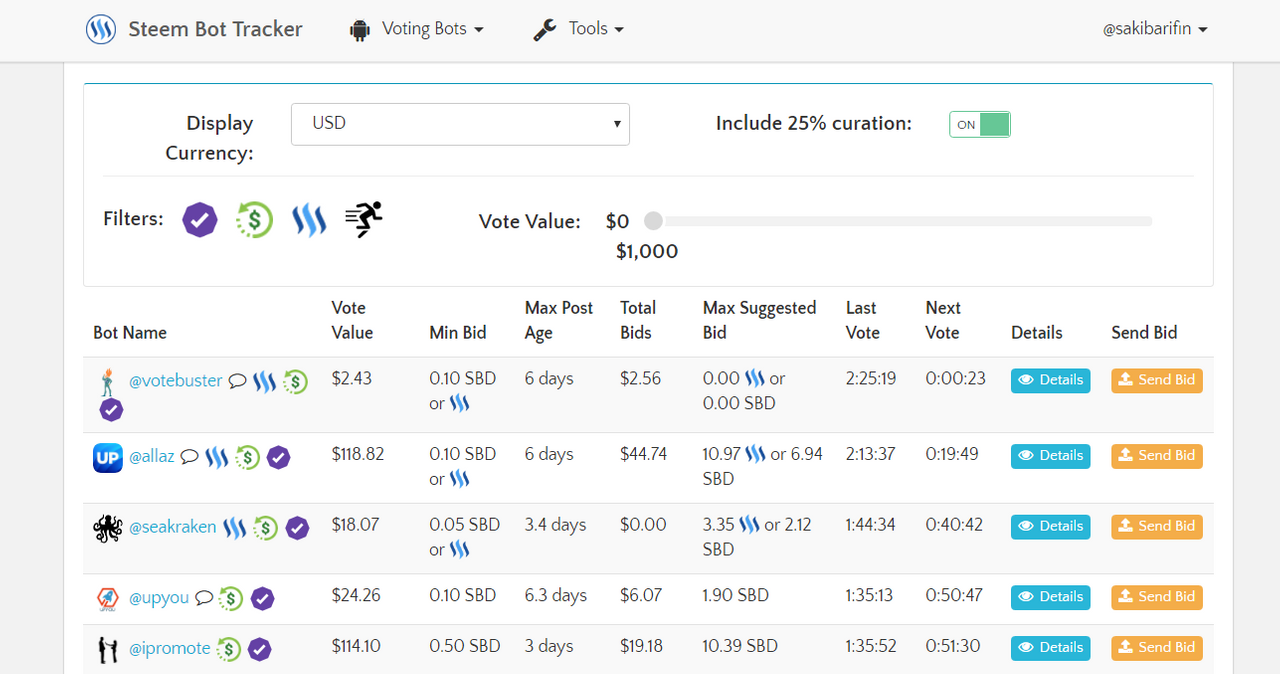Send a bid to @allaz

(1156, 455)
